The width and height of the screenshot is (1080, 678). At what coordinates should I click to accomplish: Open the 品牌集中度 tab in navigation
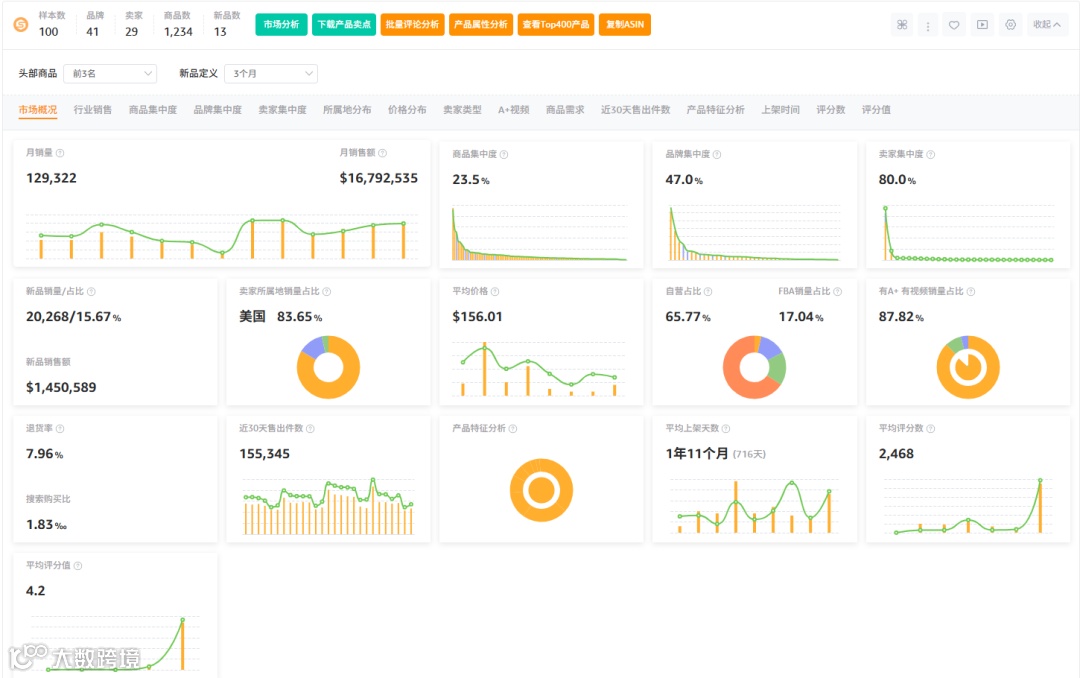pyautogui.click(x=218, y=110)
